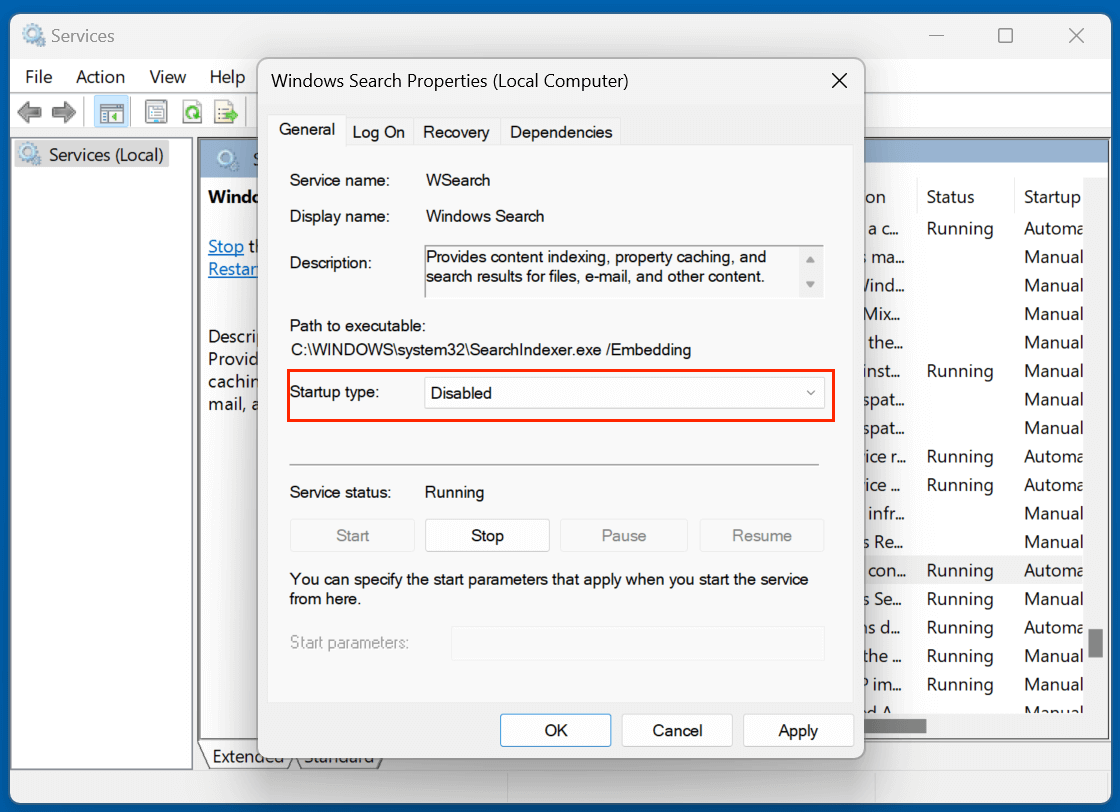View the Dependencies tab
Screen dimensions: 1120x812
coord(560,131)
